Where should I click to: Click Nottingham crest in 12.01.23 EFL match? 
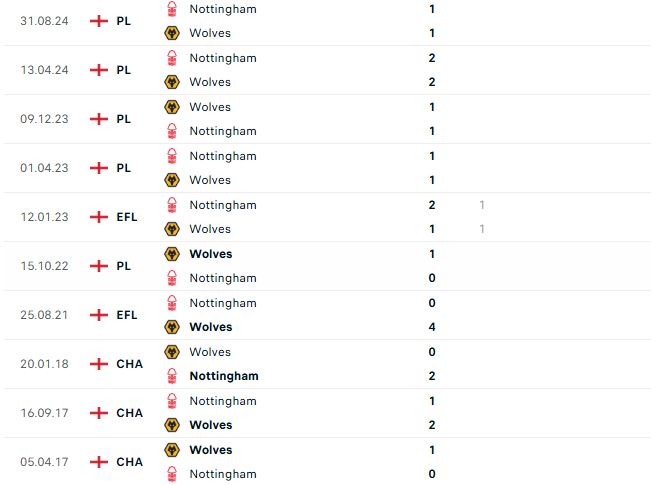[172, 205]
